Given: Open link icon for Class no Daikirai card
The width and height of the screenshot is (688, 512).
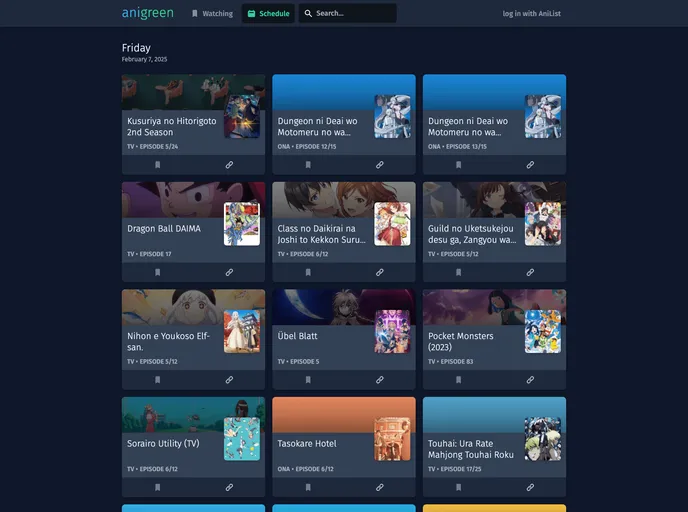Looking at the screenshot, I should pos(380,272).
